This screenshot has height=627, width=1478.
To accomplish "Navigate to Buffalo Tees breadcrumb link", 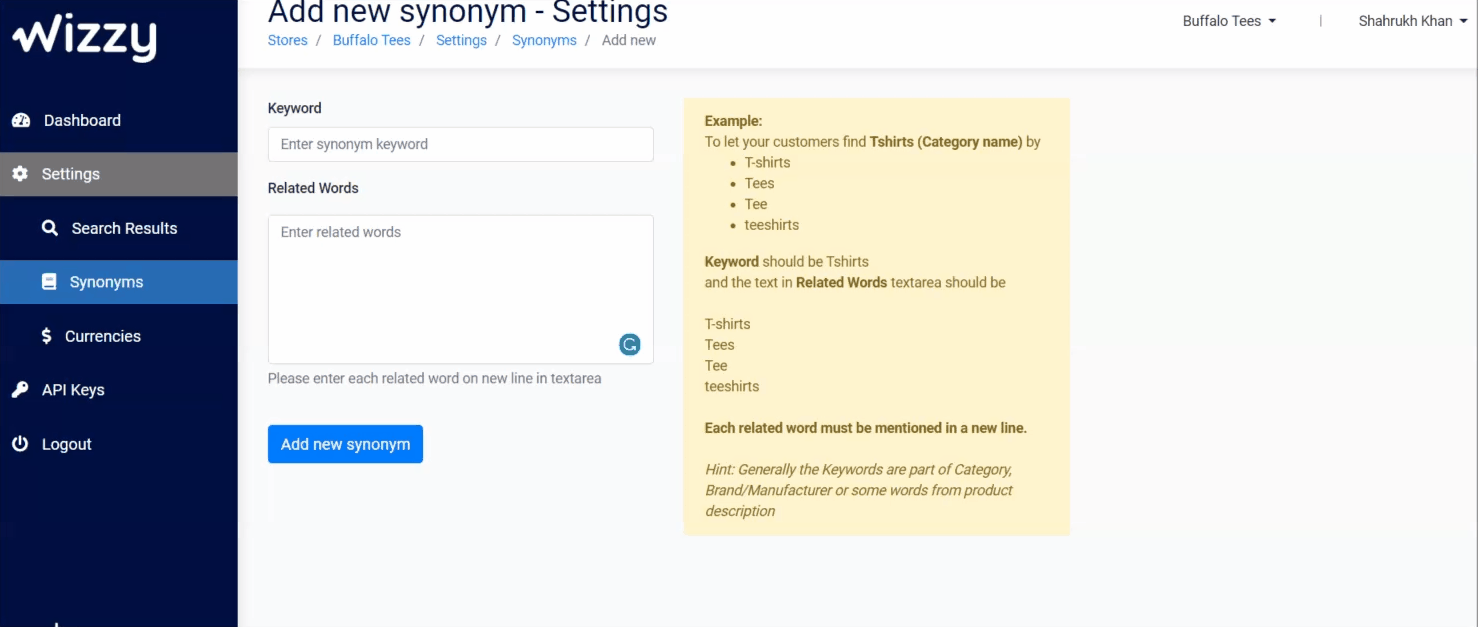I will click(371, 41).
